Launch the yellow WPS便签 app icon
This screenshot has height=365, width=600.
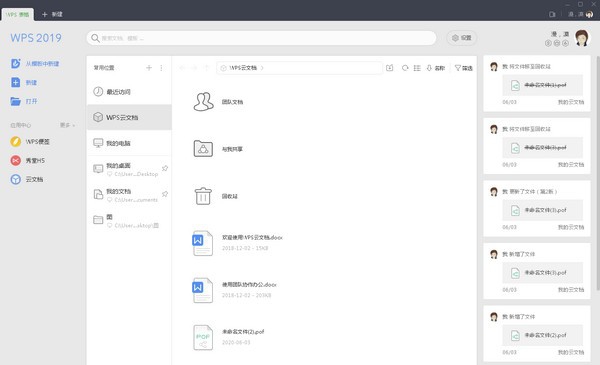(x=15, y=142)
